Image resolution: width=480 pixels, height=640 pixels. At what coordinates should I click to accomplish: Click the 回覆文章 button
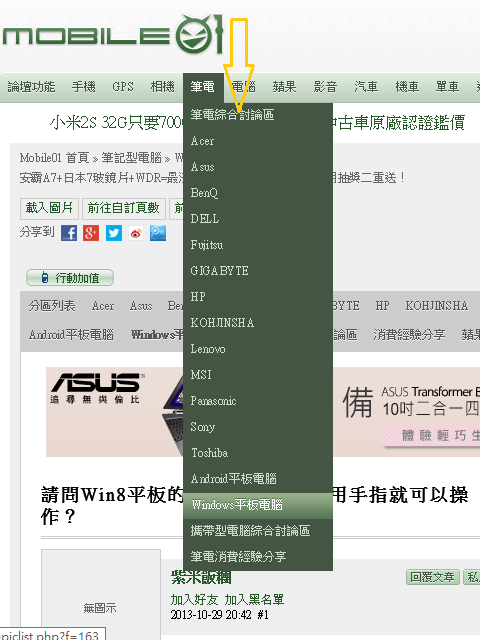[x=432, y=577]
